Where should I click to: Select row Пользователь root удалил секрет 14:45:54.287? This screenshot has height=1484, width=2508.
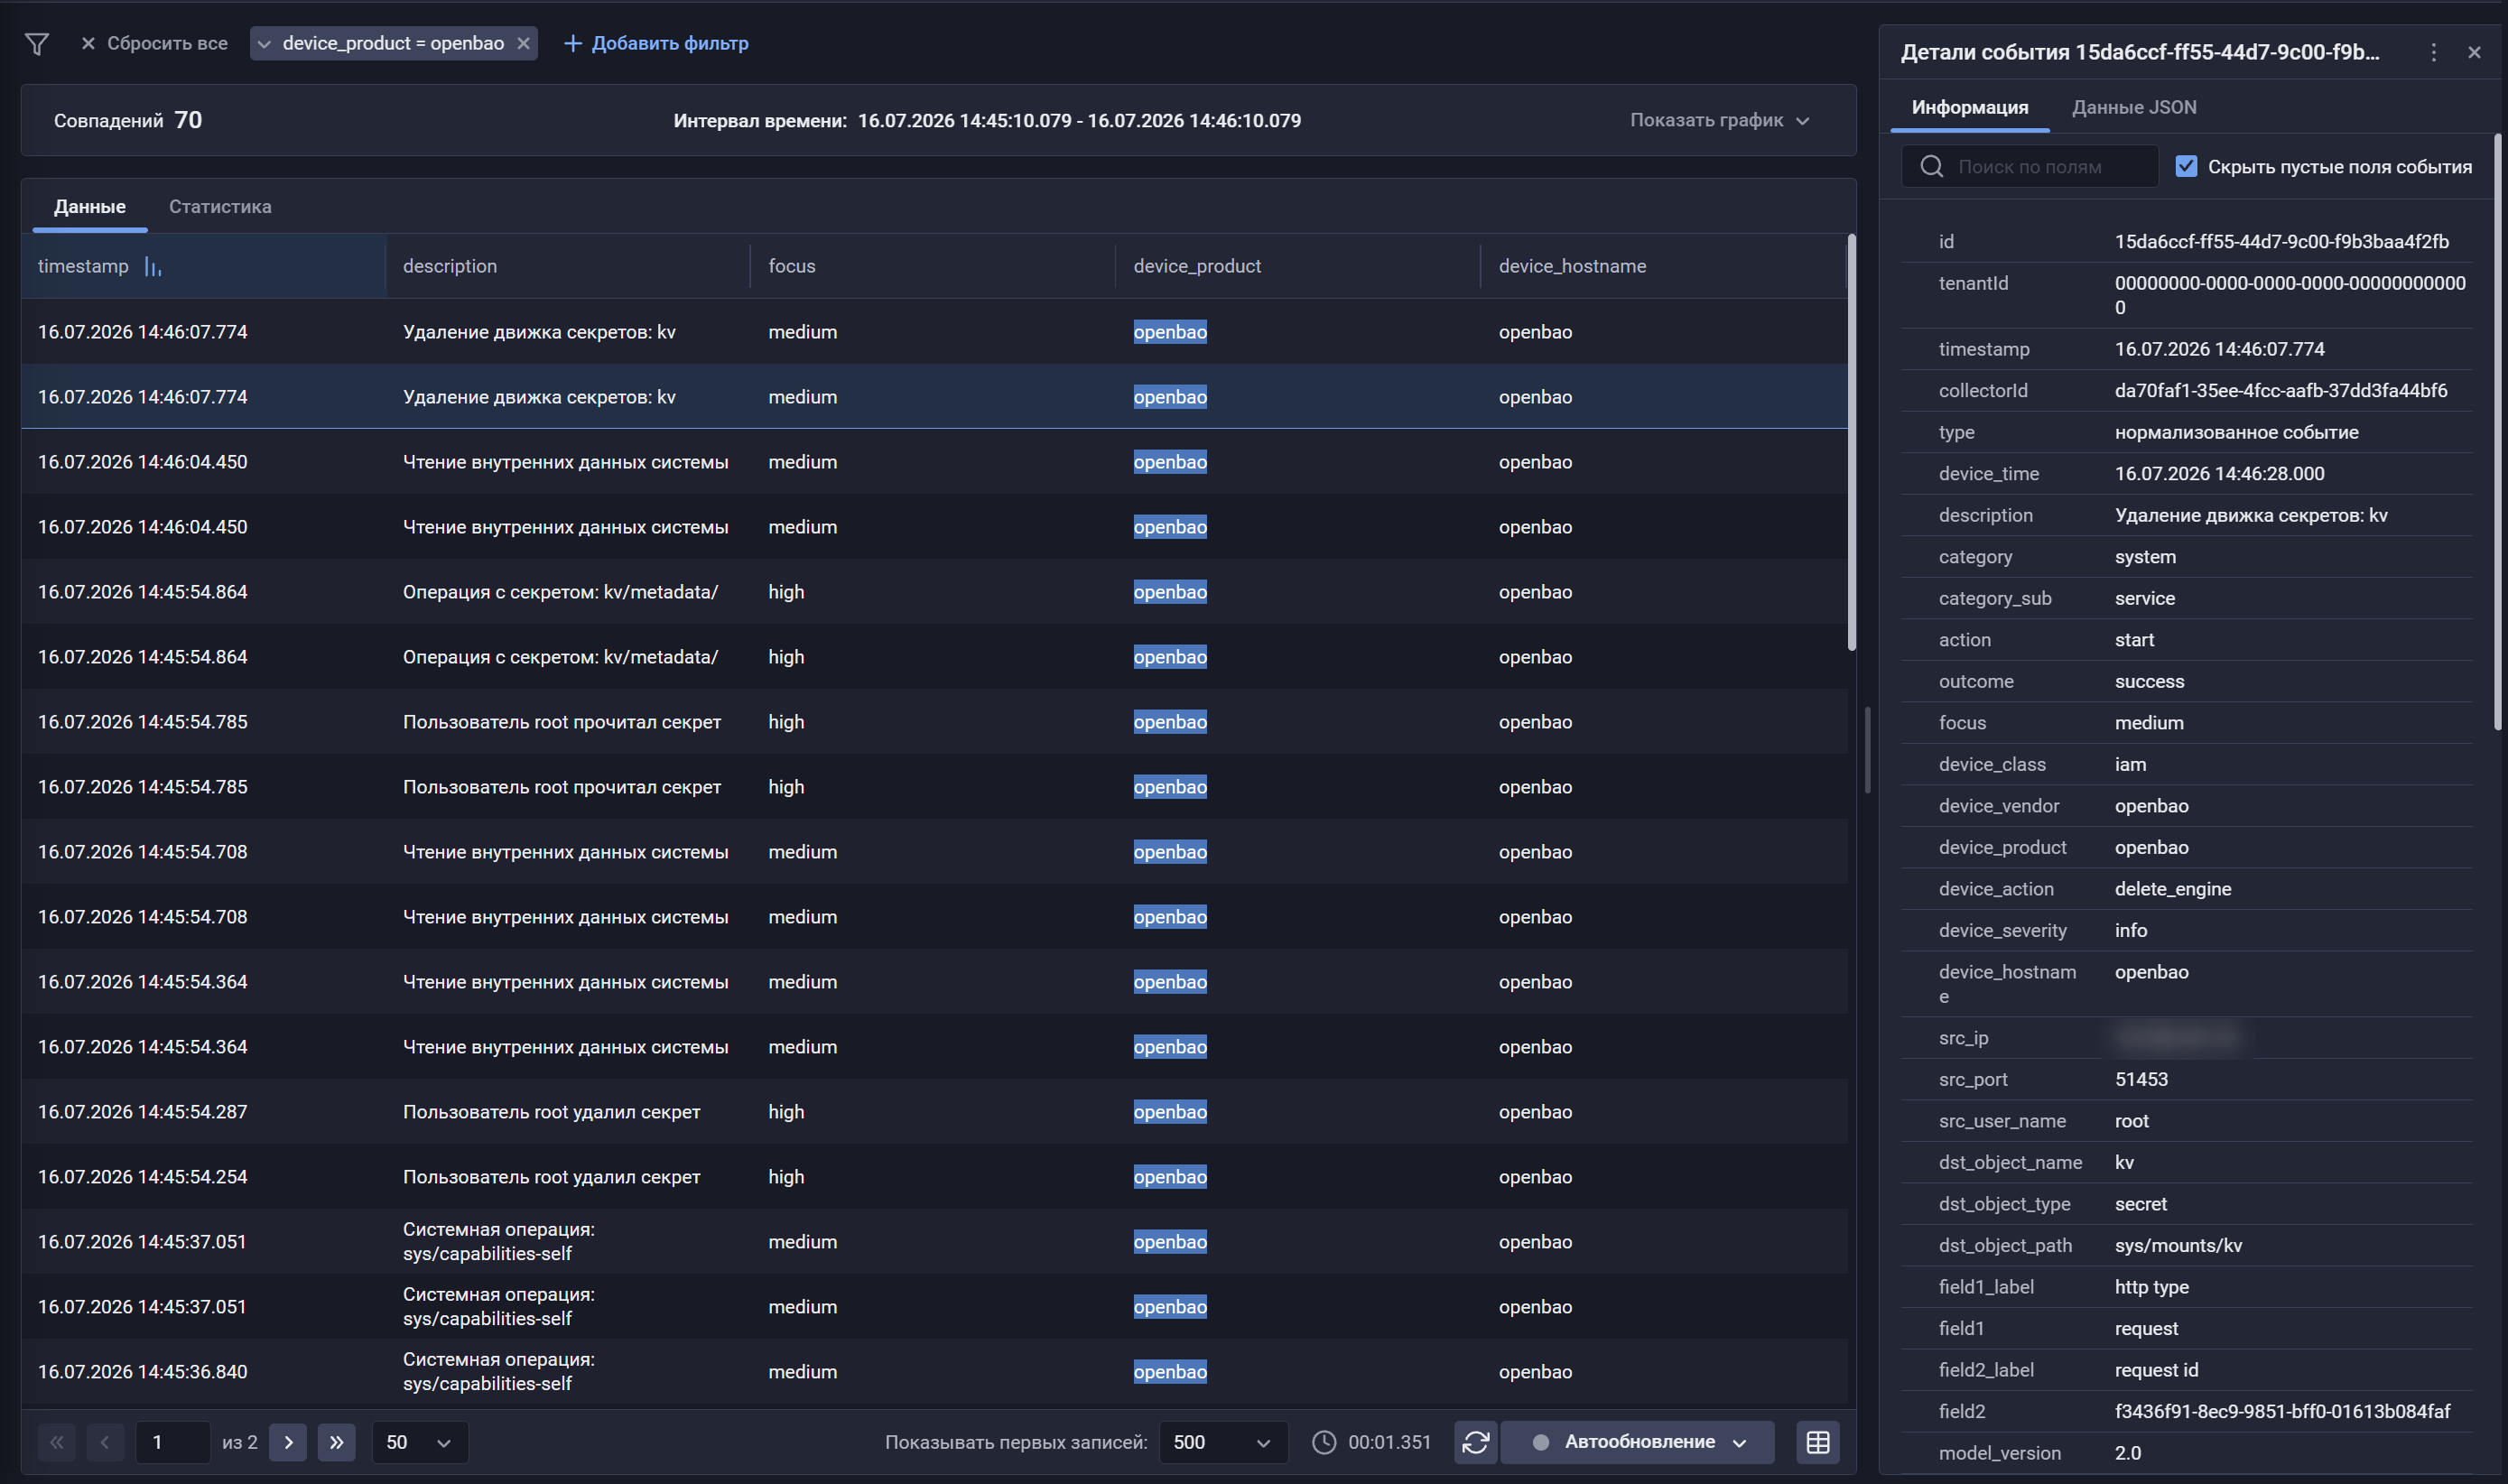(935, 1112)
